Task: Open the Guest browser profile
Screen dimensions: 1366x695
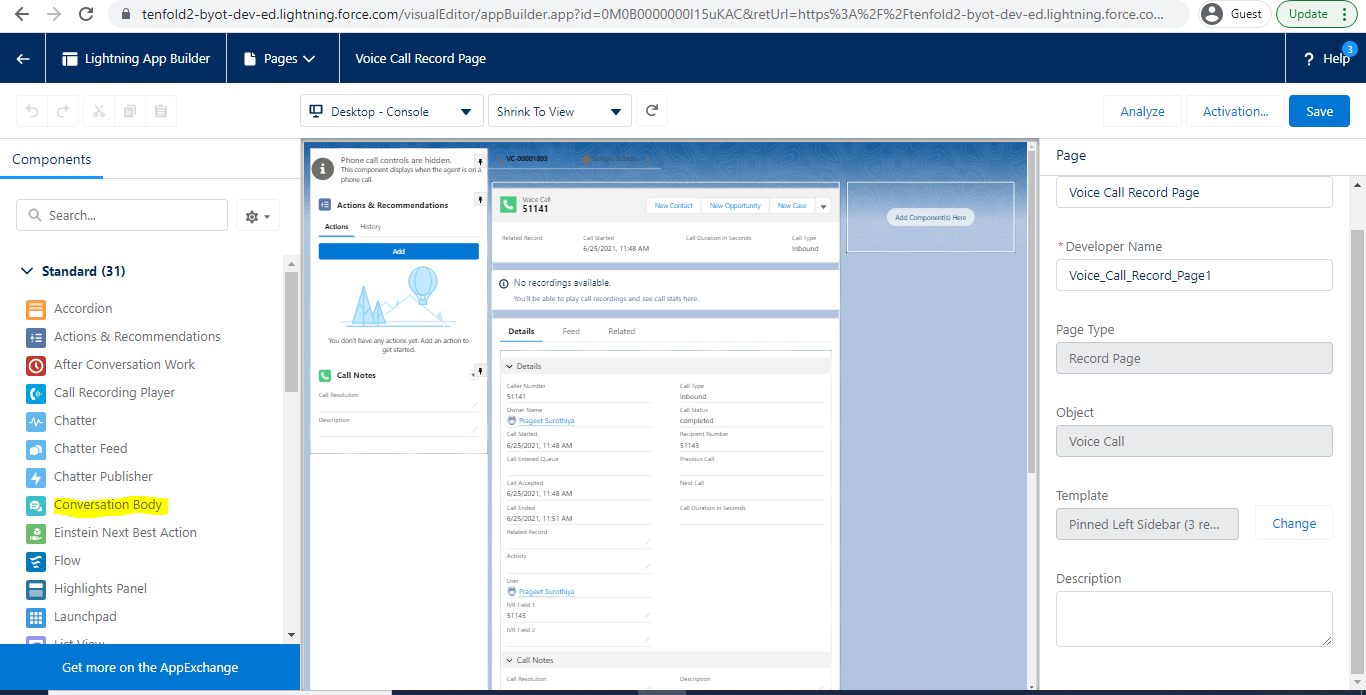Action: 1232,14
